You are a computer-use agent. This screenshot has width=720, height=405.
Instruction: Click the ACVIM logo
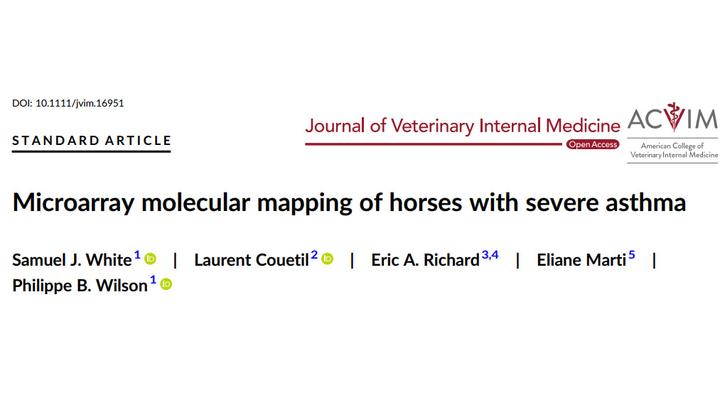671,131
